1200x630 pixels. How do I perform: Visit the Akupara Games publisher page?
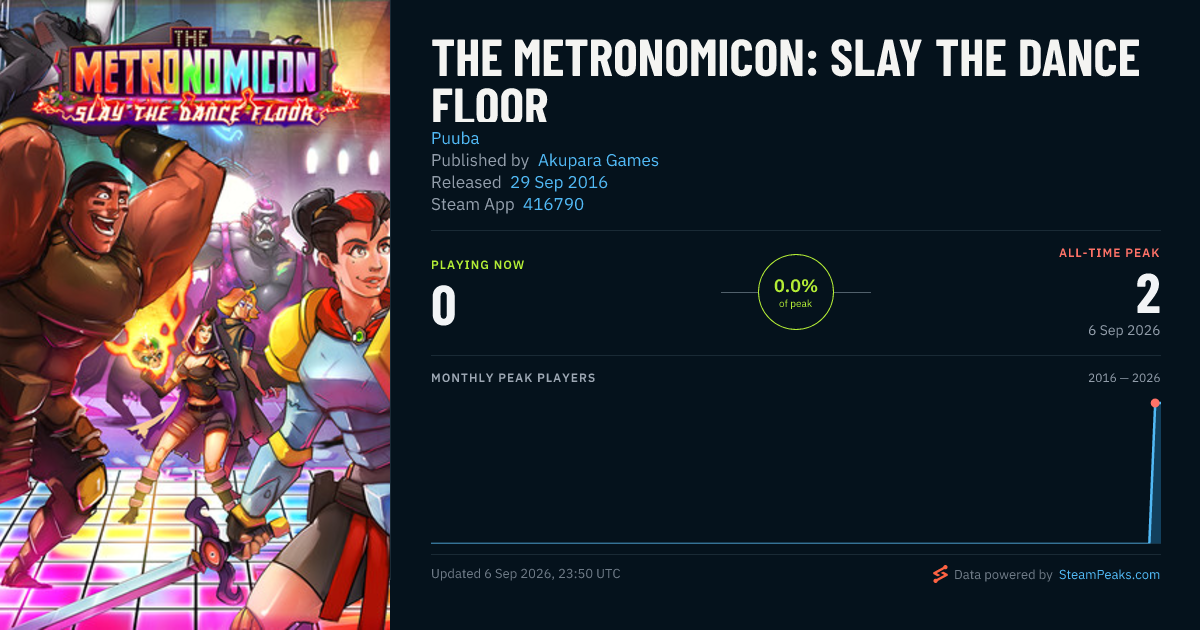click(x=598, y=160)
